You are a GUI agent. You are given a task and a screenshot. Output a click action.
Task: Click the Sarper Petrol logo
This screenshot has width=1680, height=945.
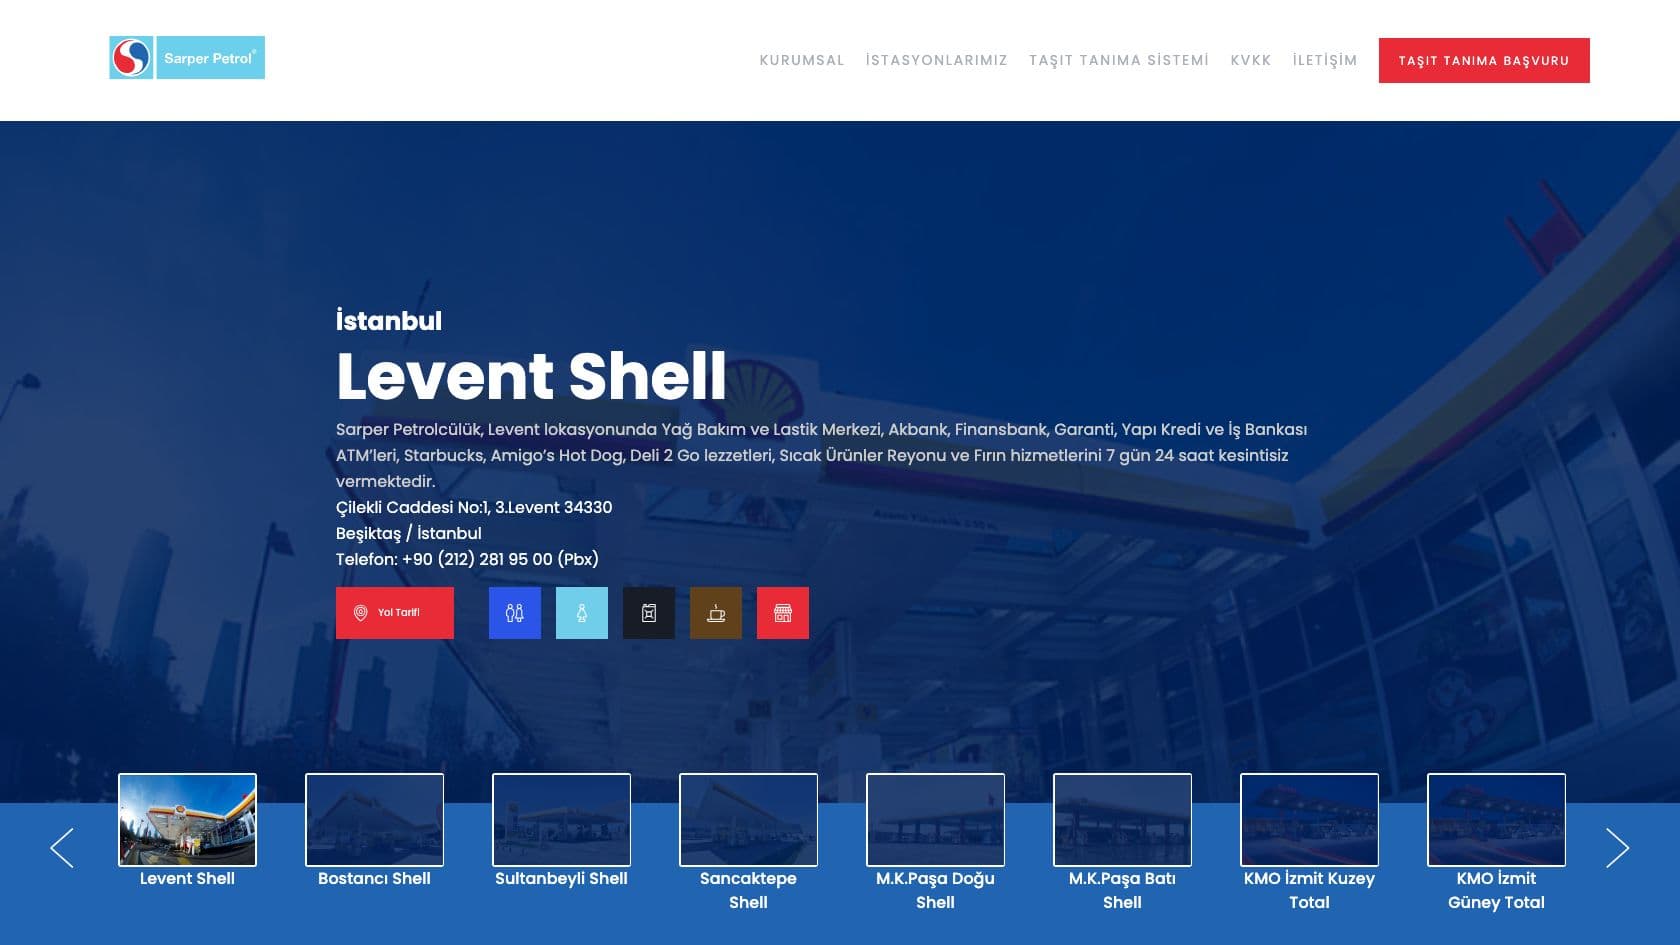point(187,58)
